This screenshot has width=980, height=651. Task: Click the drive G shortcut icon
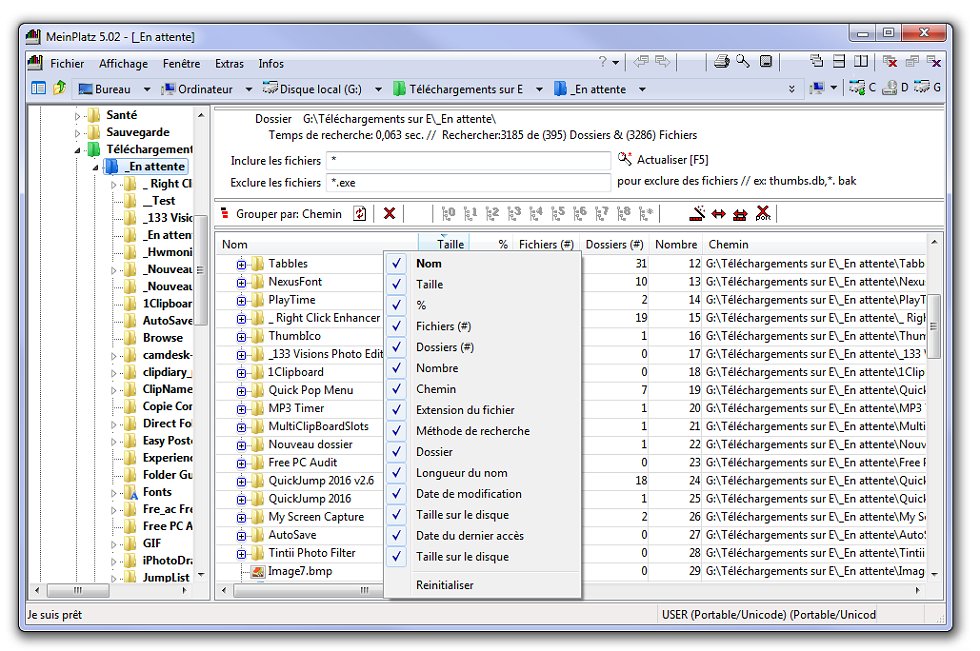[928, 88]
